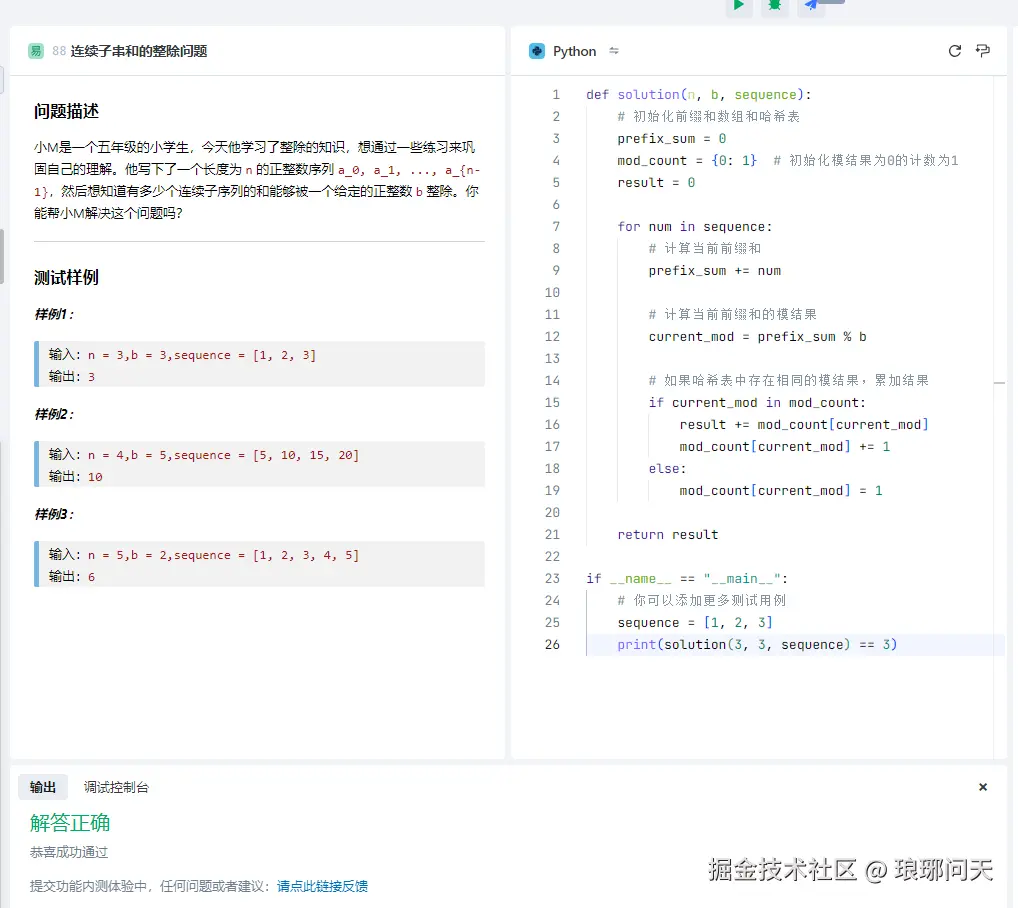
Task: Open the language switcher arrows next to Python
Action: [614, 51]
